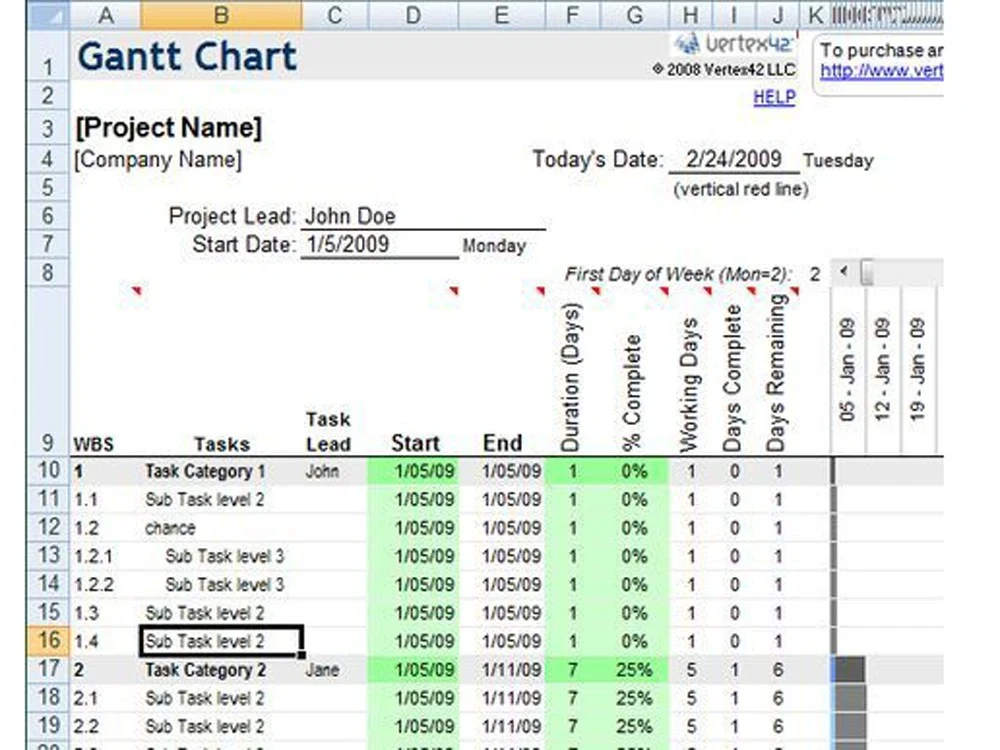The width and height of the screenshot is (1000, 750).
Task: Click the Gantt Chart title cell
Action: (187, 55)
